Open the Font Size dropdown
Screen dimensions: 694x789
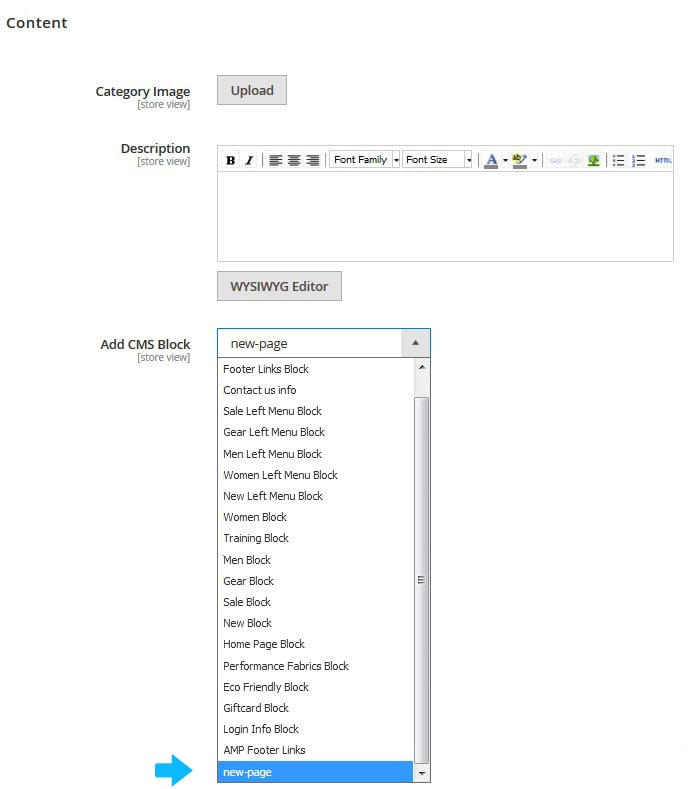[437, 160]
